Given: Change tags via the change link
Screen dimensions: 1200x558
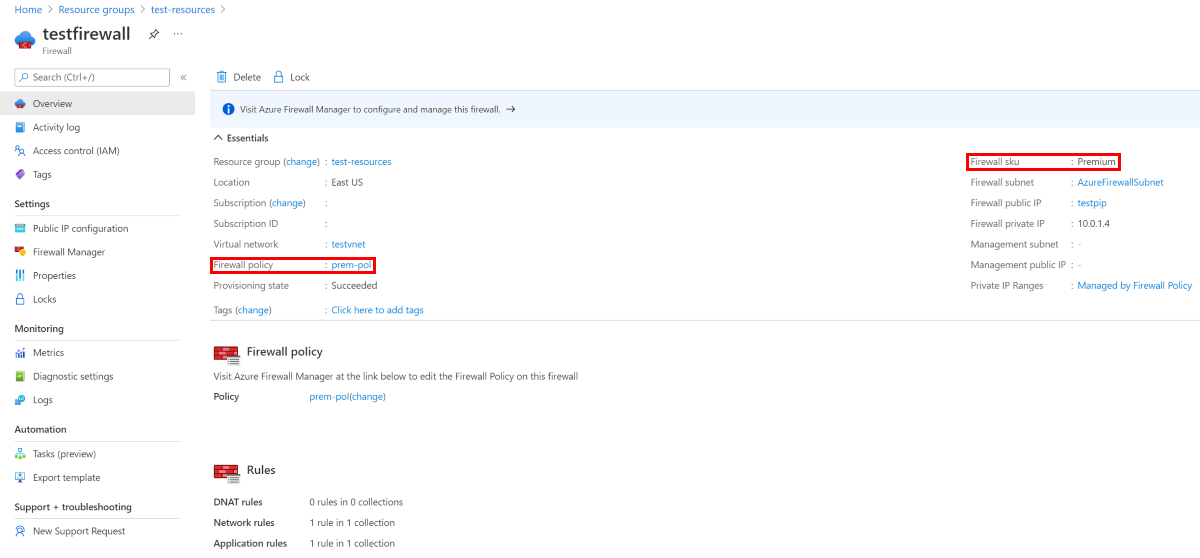Looking at the screenshot, I should click(x=253, y=310).
